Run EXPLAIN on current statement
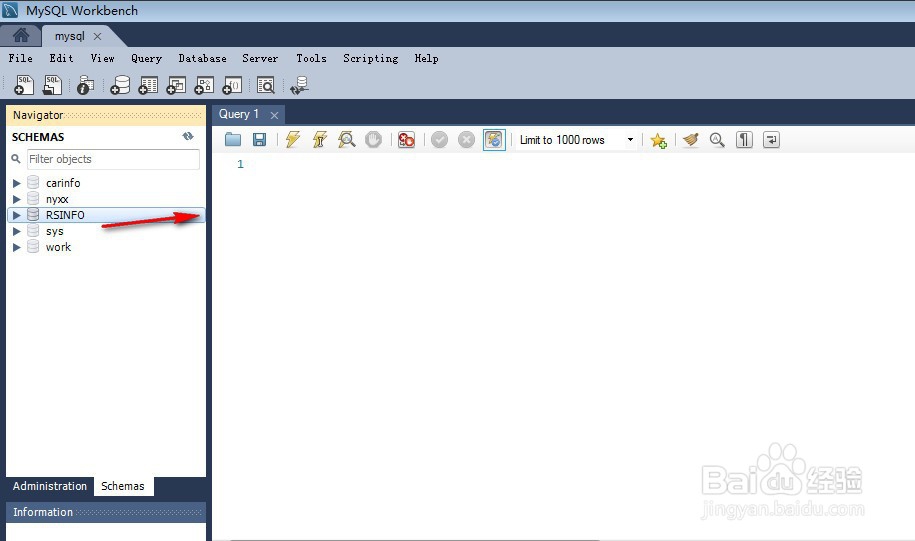Viewport: 915px width, 541px height. [x=347, y=139]
